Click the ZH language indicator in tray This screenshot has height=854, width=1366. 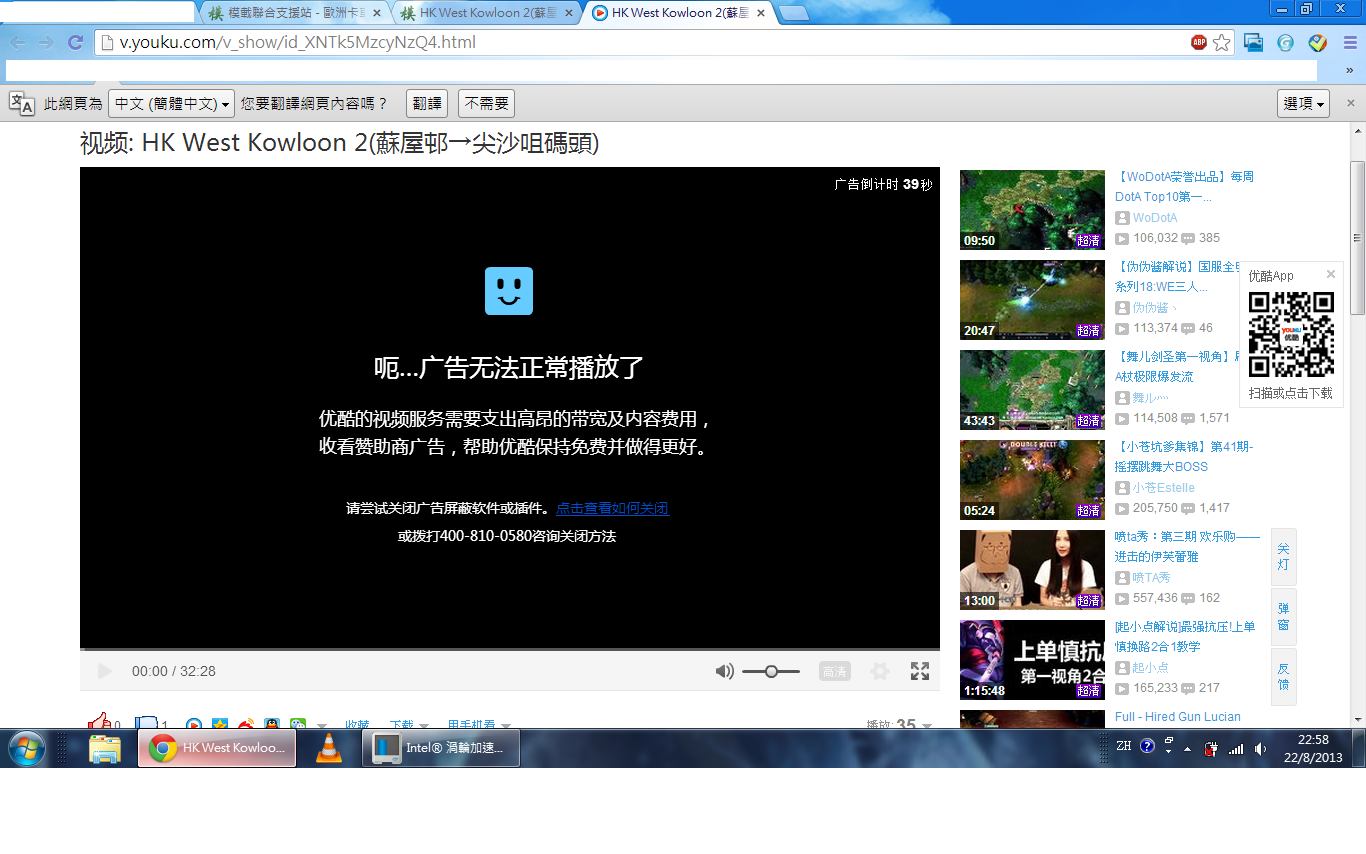(x=1123, y=746)
